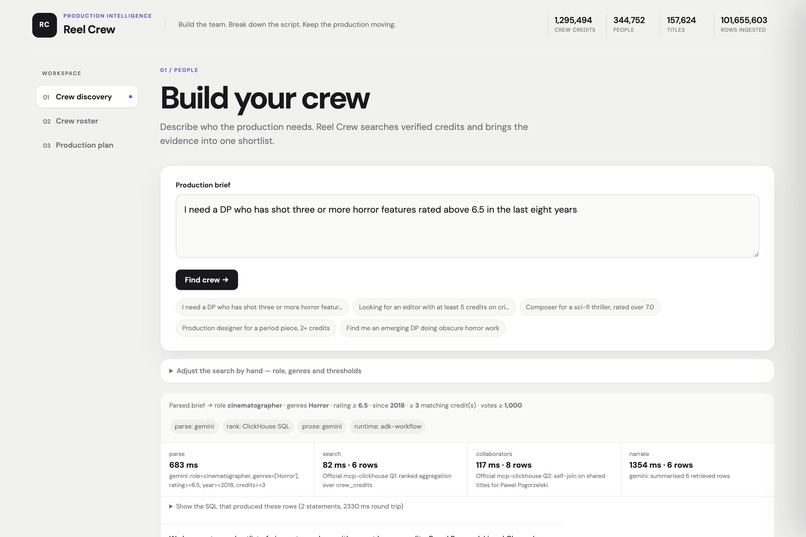Screen dimensions: 806x537
Task: Click the '82 ms · 6 rows' search value
Action: click(x=350, y=465)
